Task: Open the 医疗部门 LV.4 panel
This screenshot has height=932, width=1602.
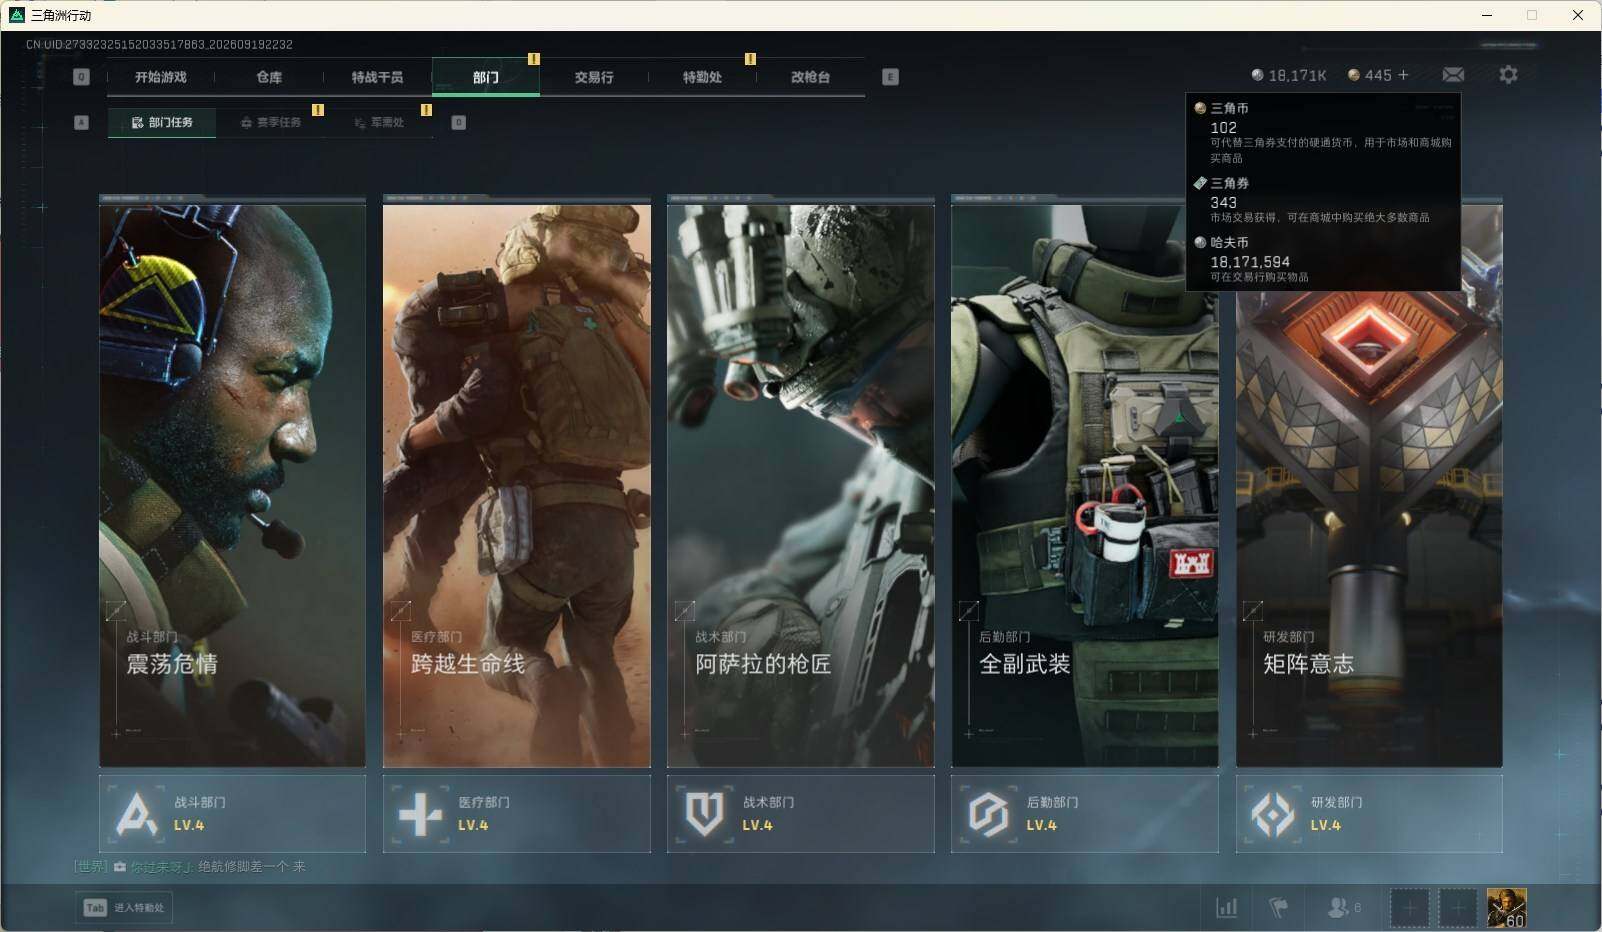Action: click(x=516, y=814)
